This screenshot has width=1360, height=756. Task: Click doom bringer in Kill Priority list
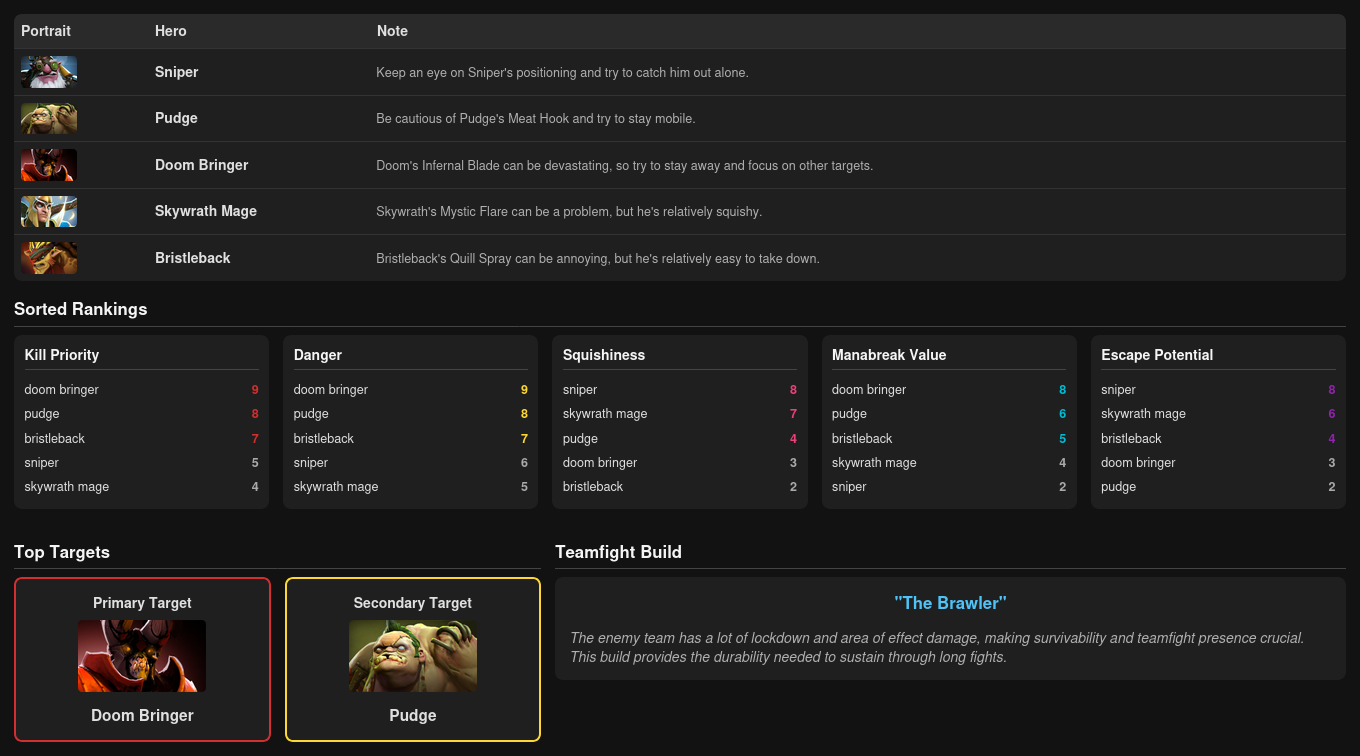pyautogui.click(x=62, y=390)
